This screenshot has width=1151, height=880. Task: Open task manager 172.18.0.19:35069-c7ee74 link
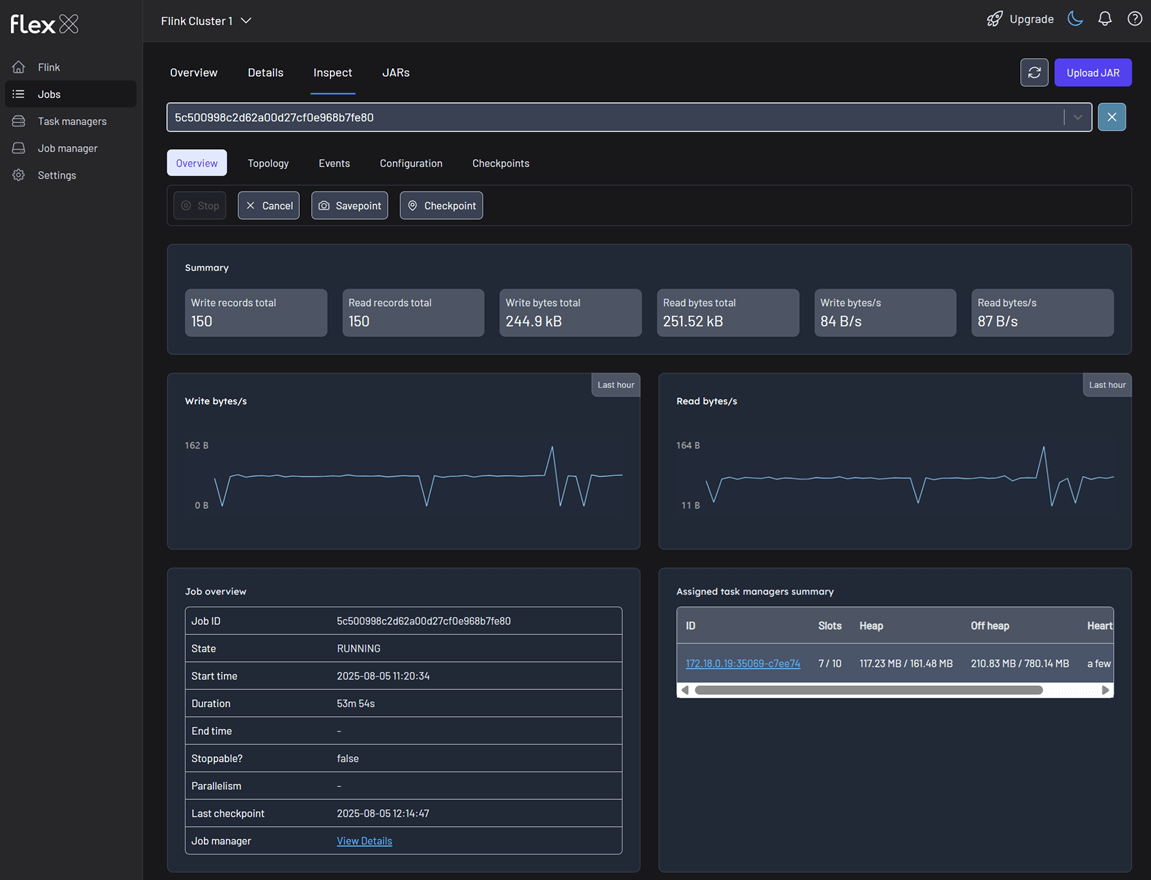[743, 663]
